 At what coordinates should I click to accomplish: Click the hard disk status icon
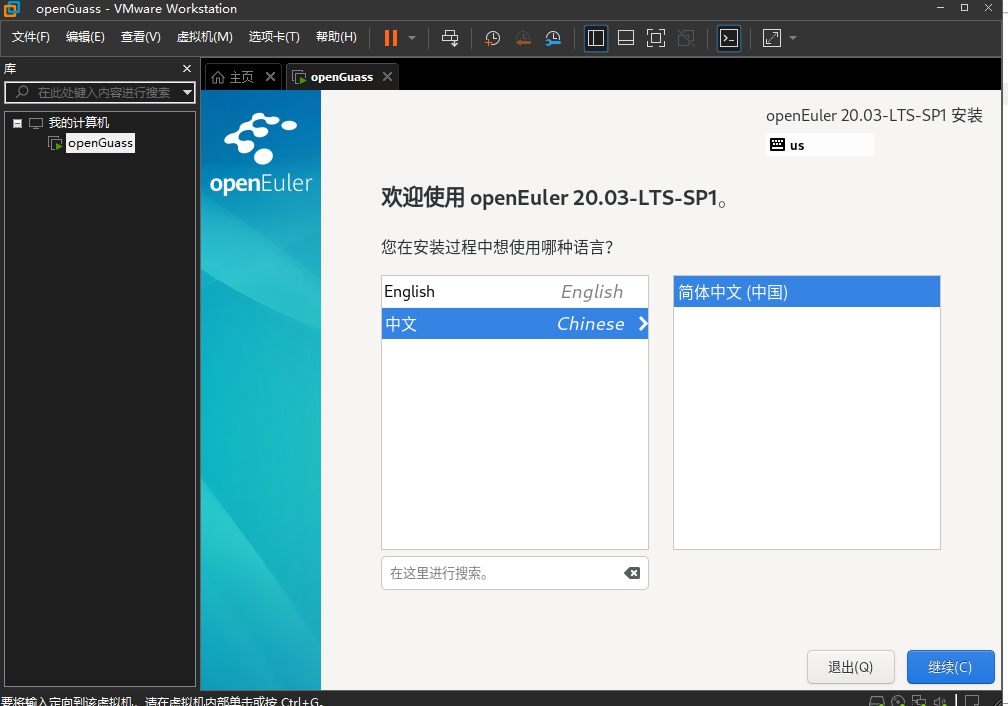click(x=877, y=701)
